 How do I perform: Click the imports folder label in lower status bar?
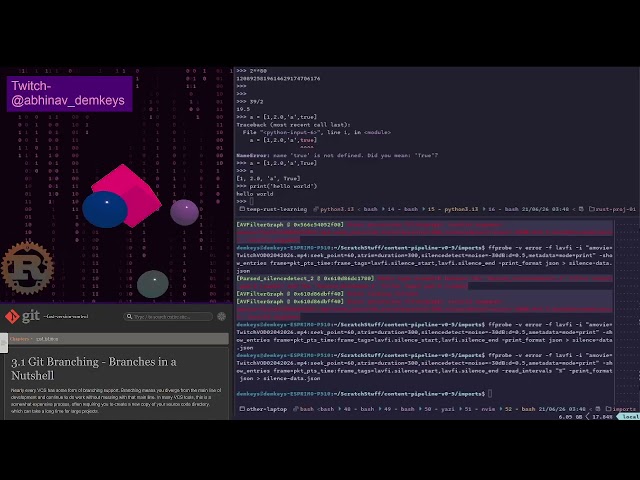point(624,409)
